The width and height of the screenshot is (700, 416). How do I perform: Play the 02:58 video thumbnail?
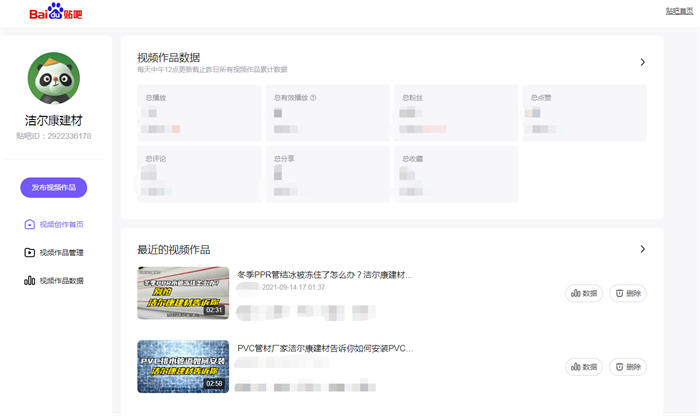[x=183, y=366]
